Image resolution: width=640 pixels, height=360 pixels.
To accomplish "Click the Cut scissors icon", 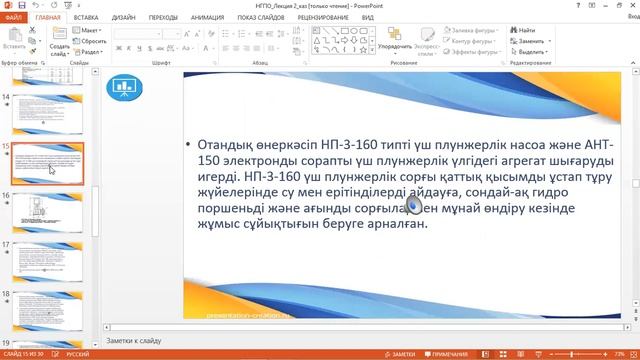I will click(x=32, y=30).
